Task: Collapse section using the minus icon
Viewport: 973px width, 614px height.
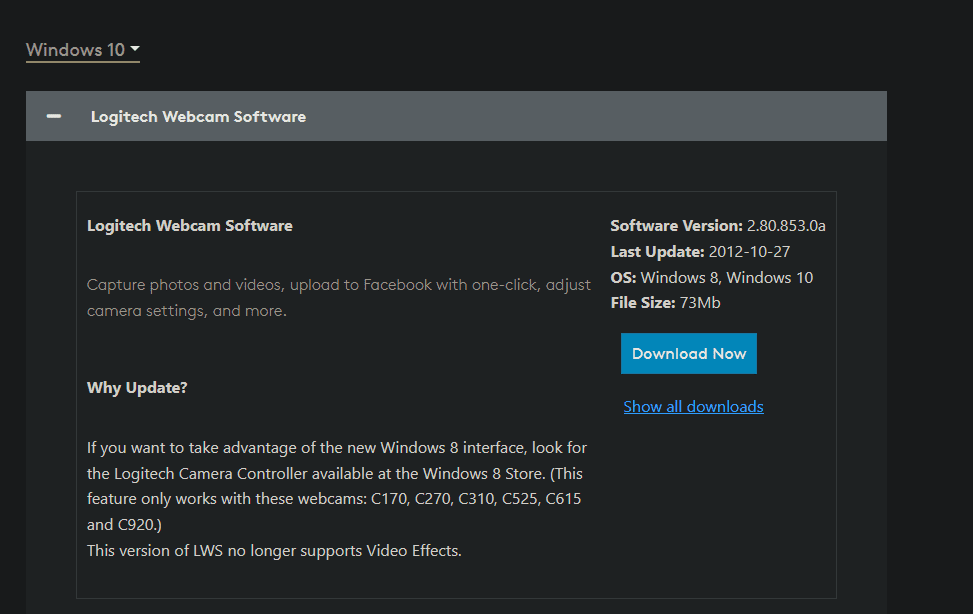Action: pos(54,116)
